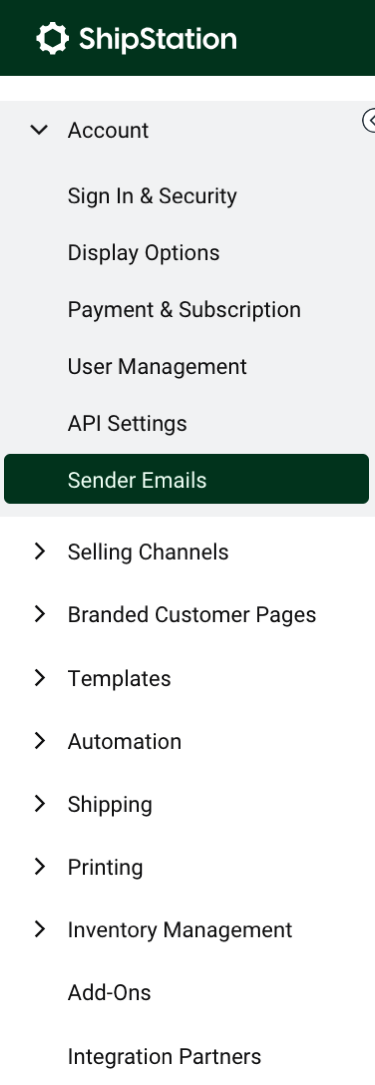The width and height of the screenshot is (375, 1085).
Task: Expand the Printing chevron
Action: 39,867
